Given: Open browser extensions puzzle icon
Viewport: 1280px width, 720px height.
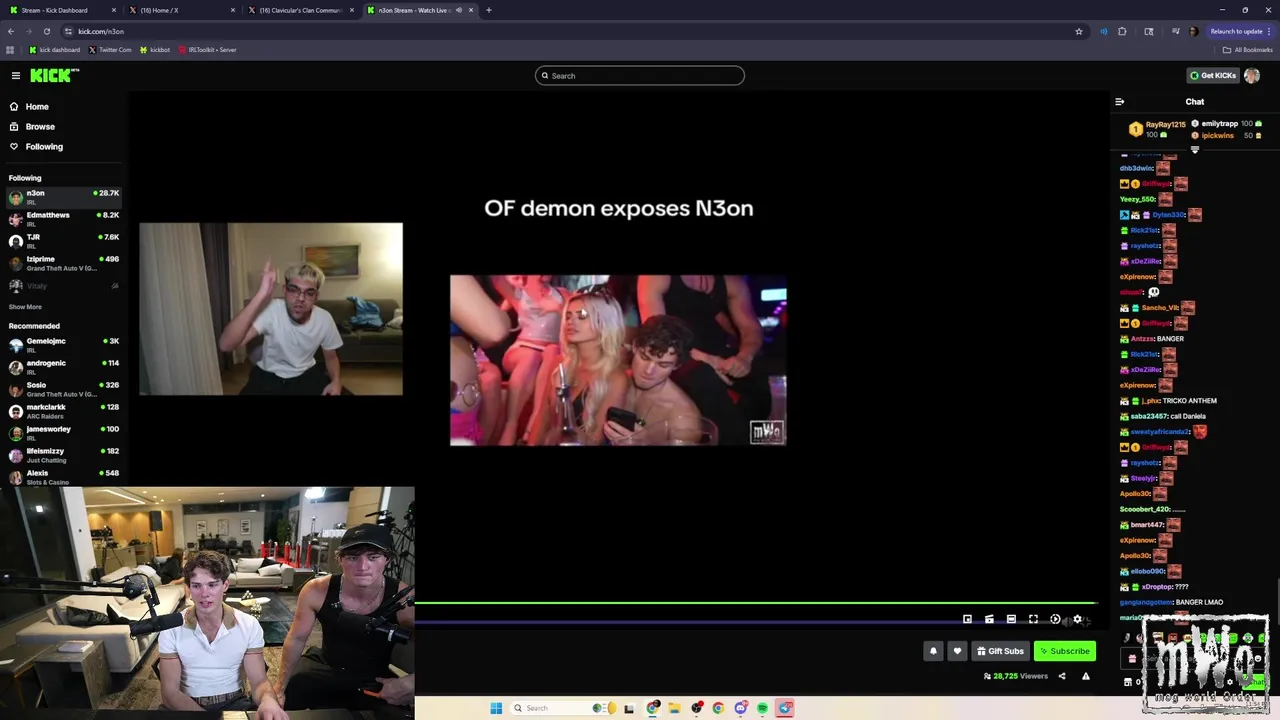Looking at the screenshot, I should (1122, 31).
